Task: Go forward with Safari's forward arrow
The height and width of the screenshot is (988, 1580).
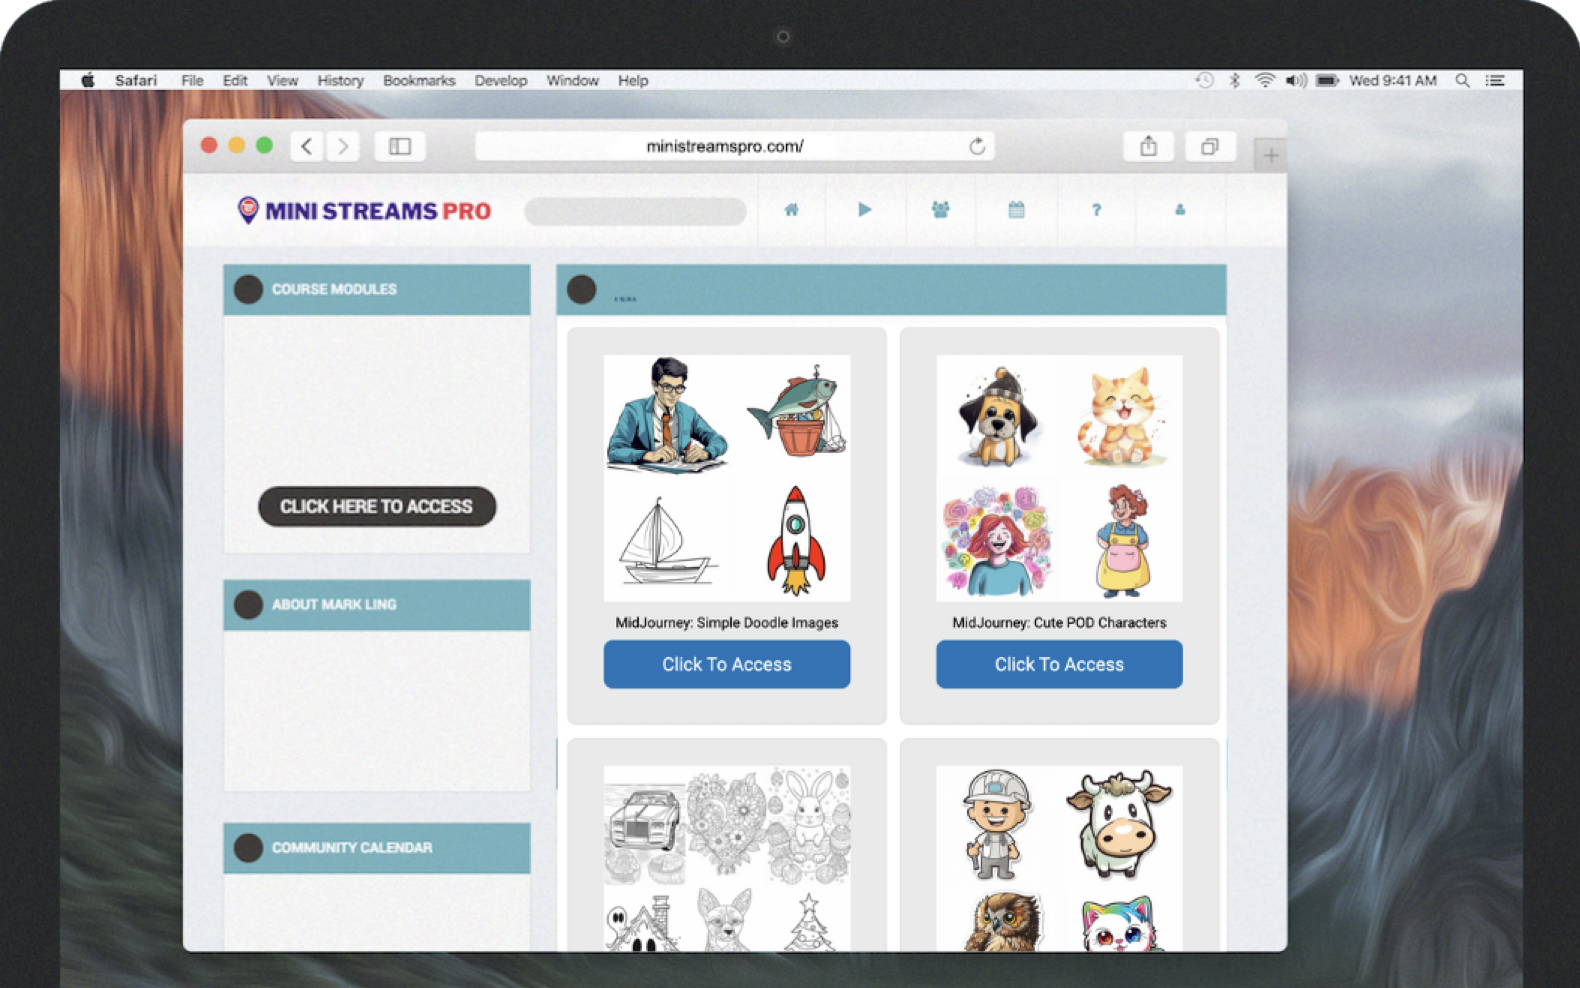Action: 343,146
